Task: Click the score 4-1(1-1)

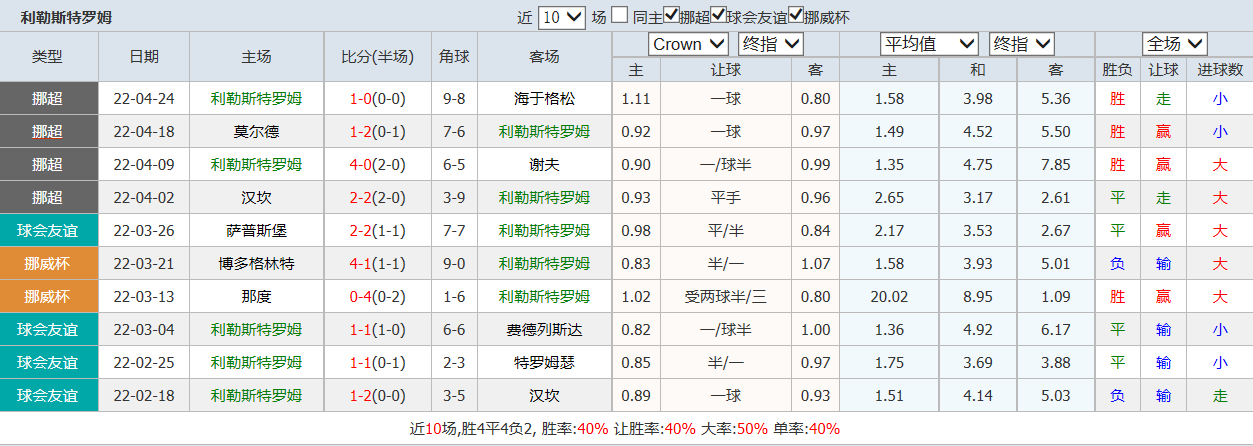Action: pos(377,263)
